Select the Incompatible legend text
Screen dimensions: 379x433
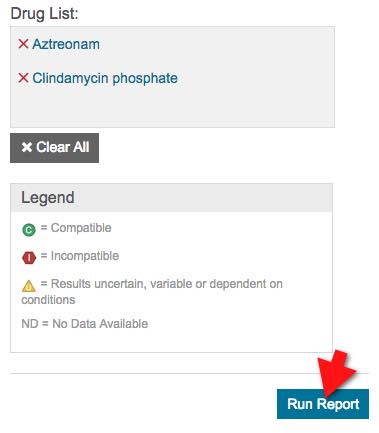[85, 256]
